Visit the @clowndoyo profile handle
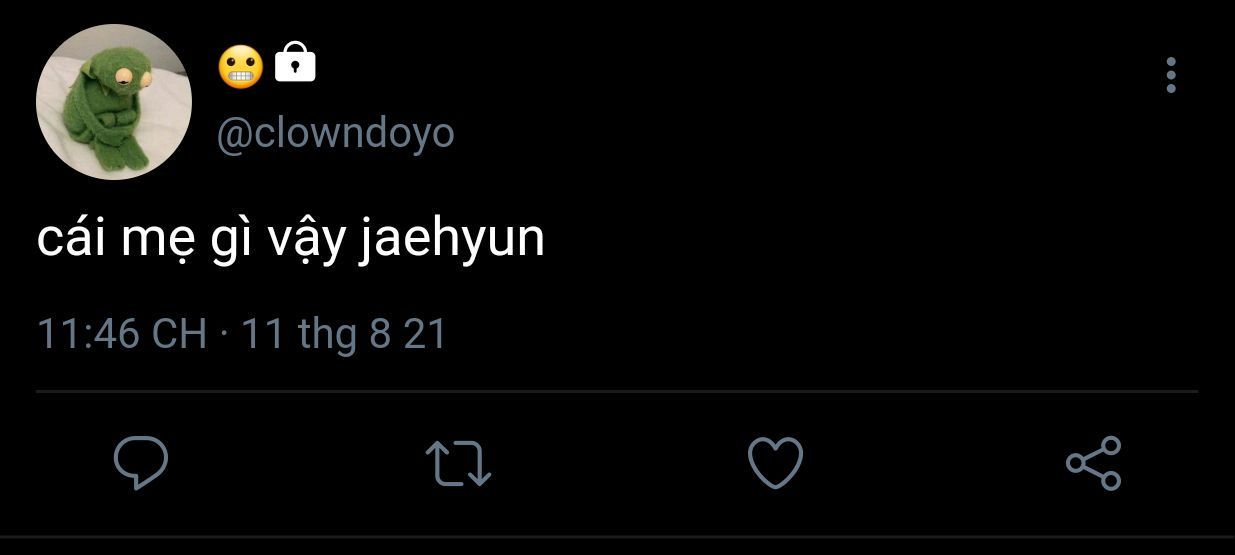This screenshot has height=555, width=1235. tap(335, 133)
